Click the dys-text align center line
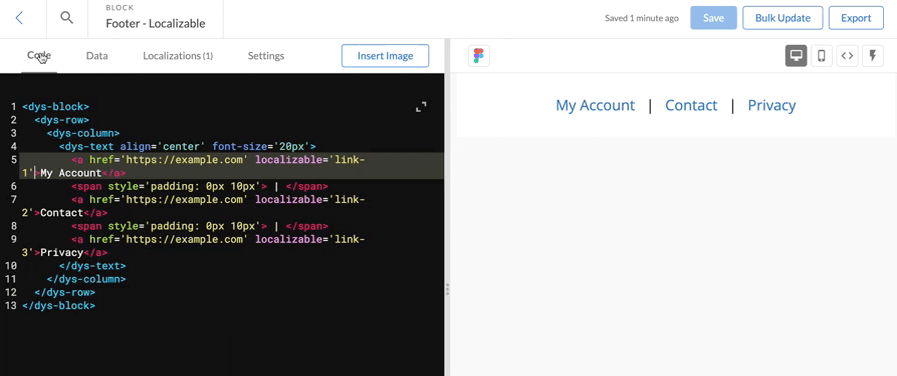This screenshot has height=376, width=897. click(187, 147)
